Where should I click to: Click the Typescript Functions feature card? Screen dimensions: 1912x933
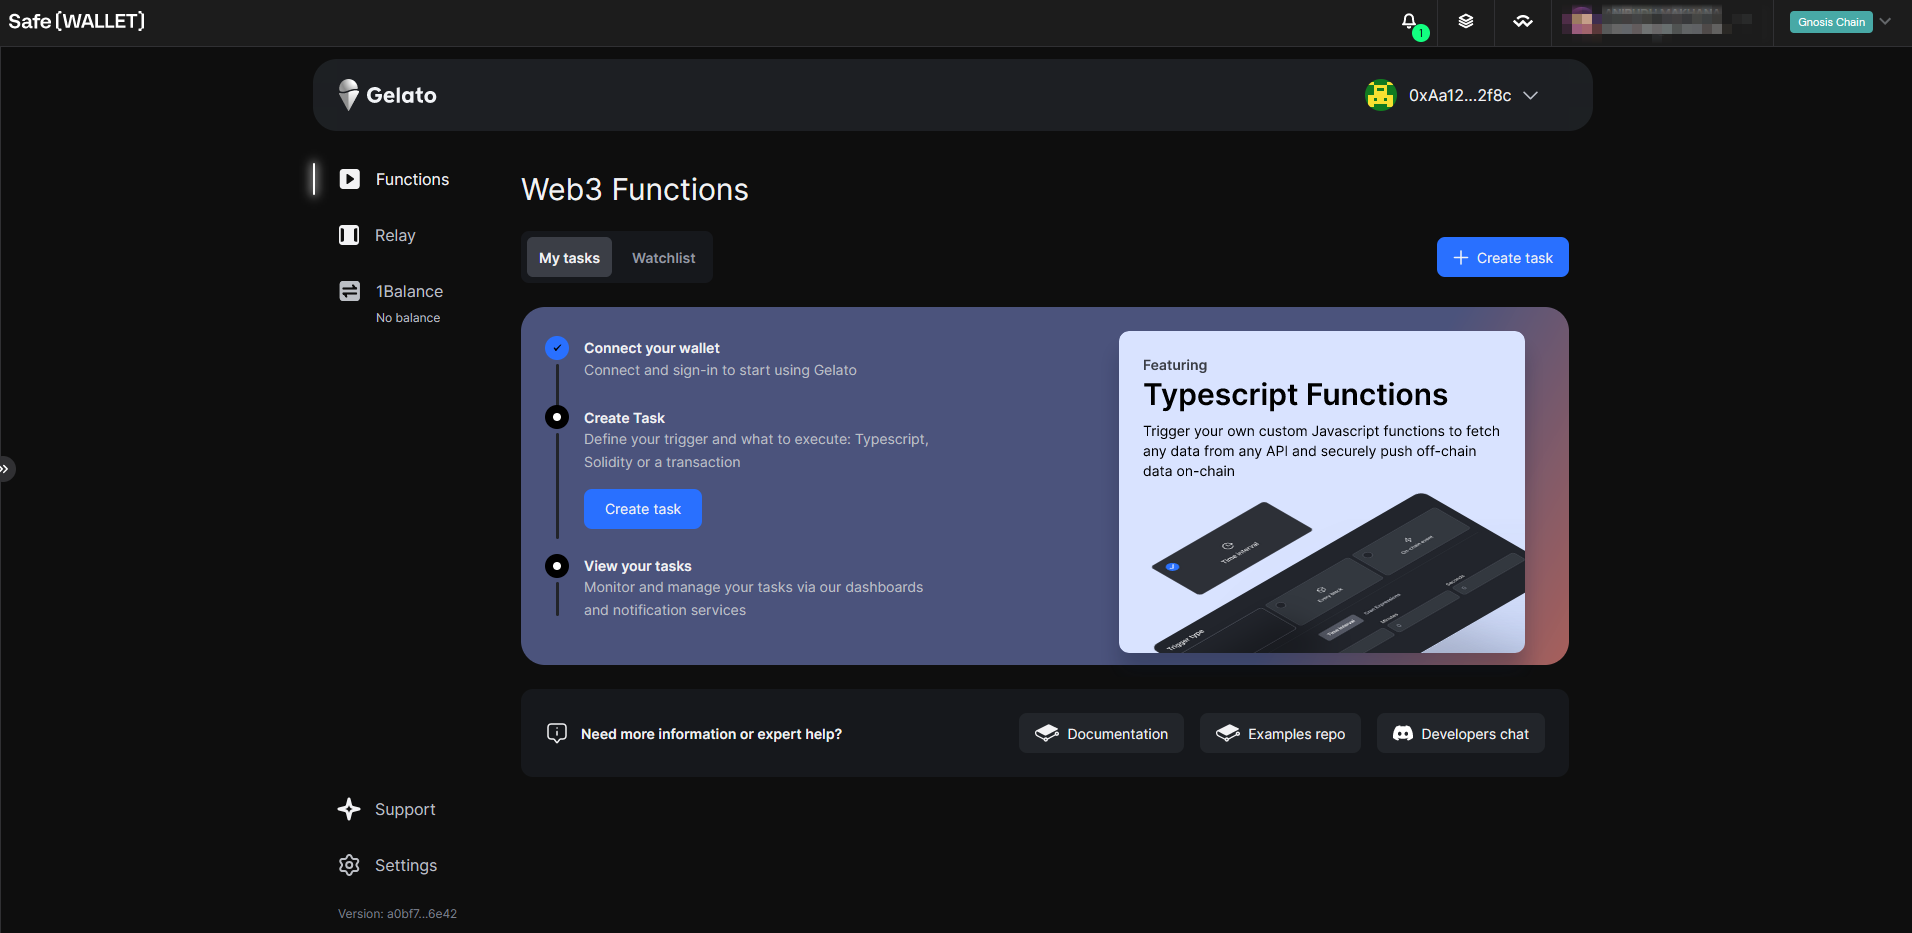(1322, 492)
